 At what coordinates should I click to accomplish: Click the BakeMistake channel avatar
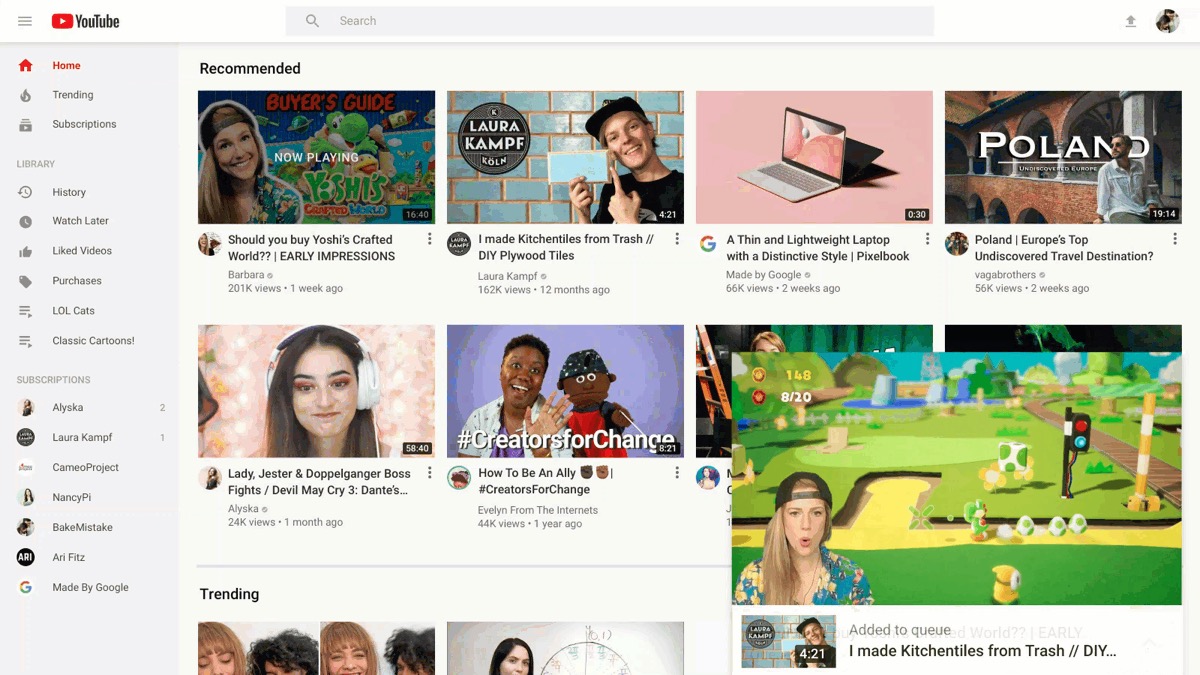(26, 528)
